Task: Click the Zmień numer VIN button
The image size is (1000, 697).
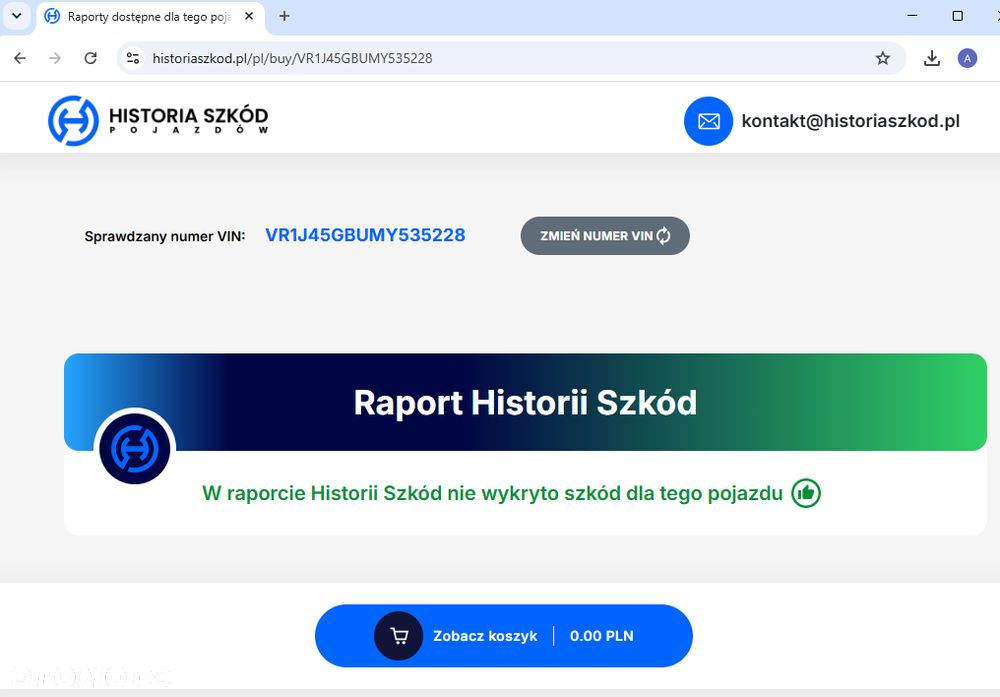Action: (x=605, y=236)
